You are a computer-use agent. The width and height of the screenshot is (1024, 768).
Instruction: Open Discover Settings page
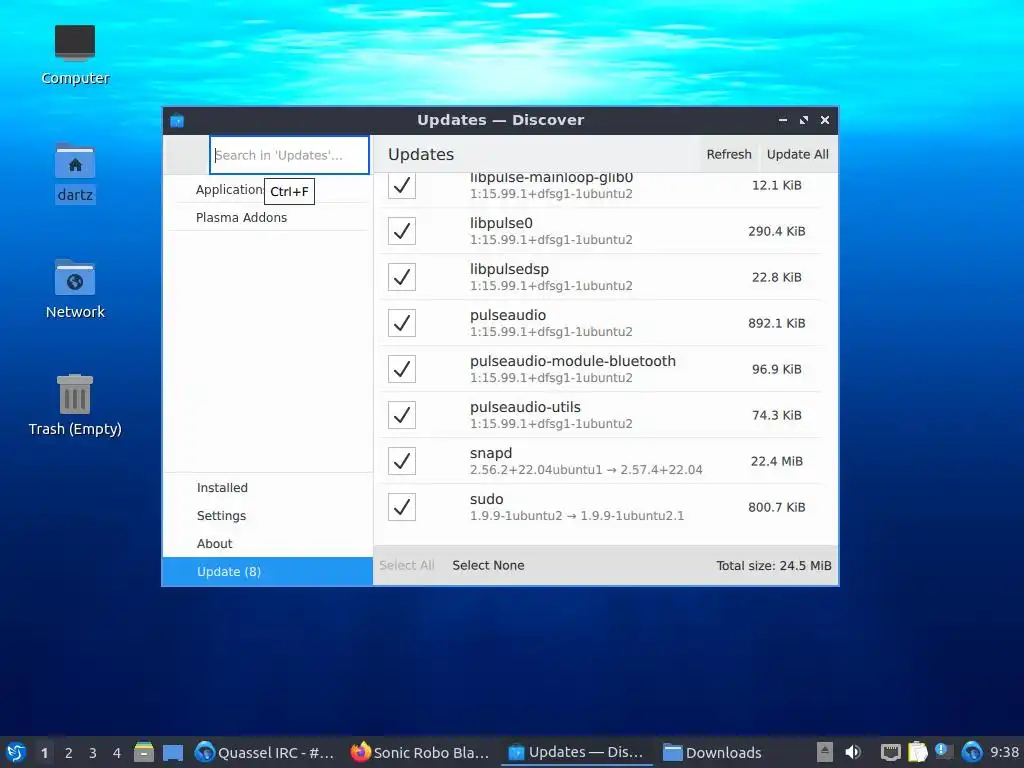pos(267,516)
